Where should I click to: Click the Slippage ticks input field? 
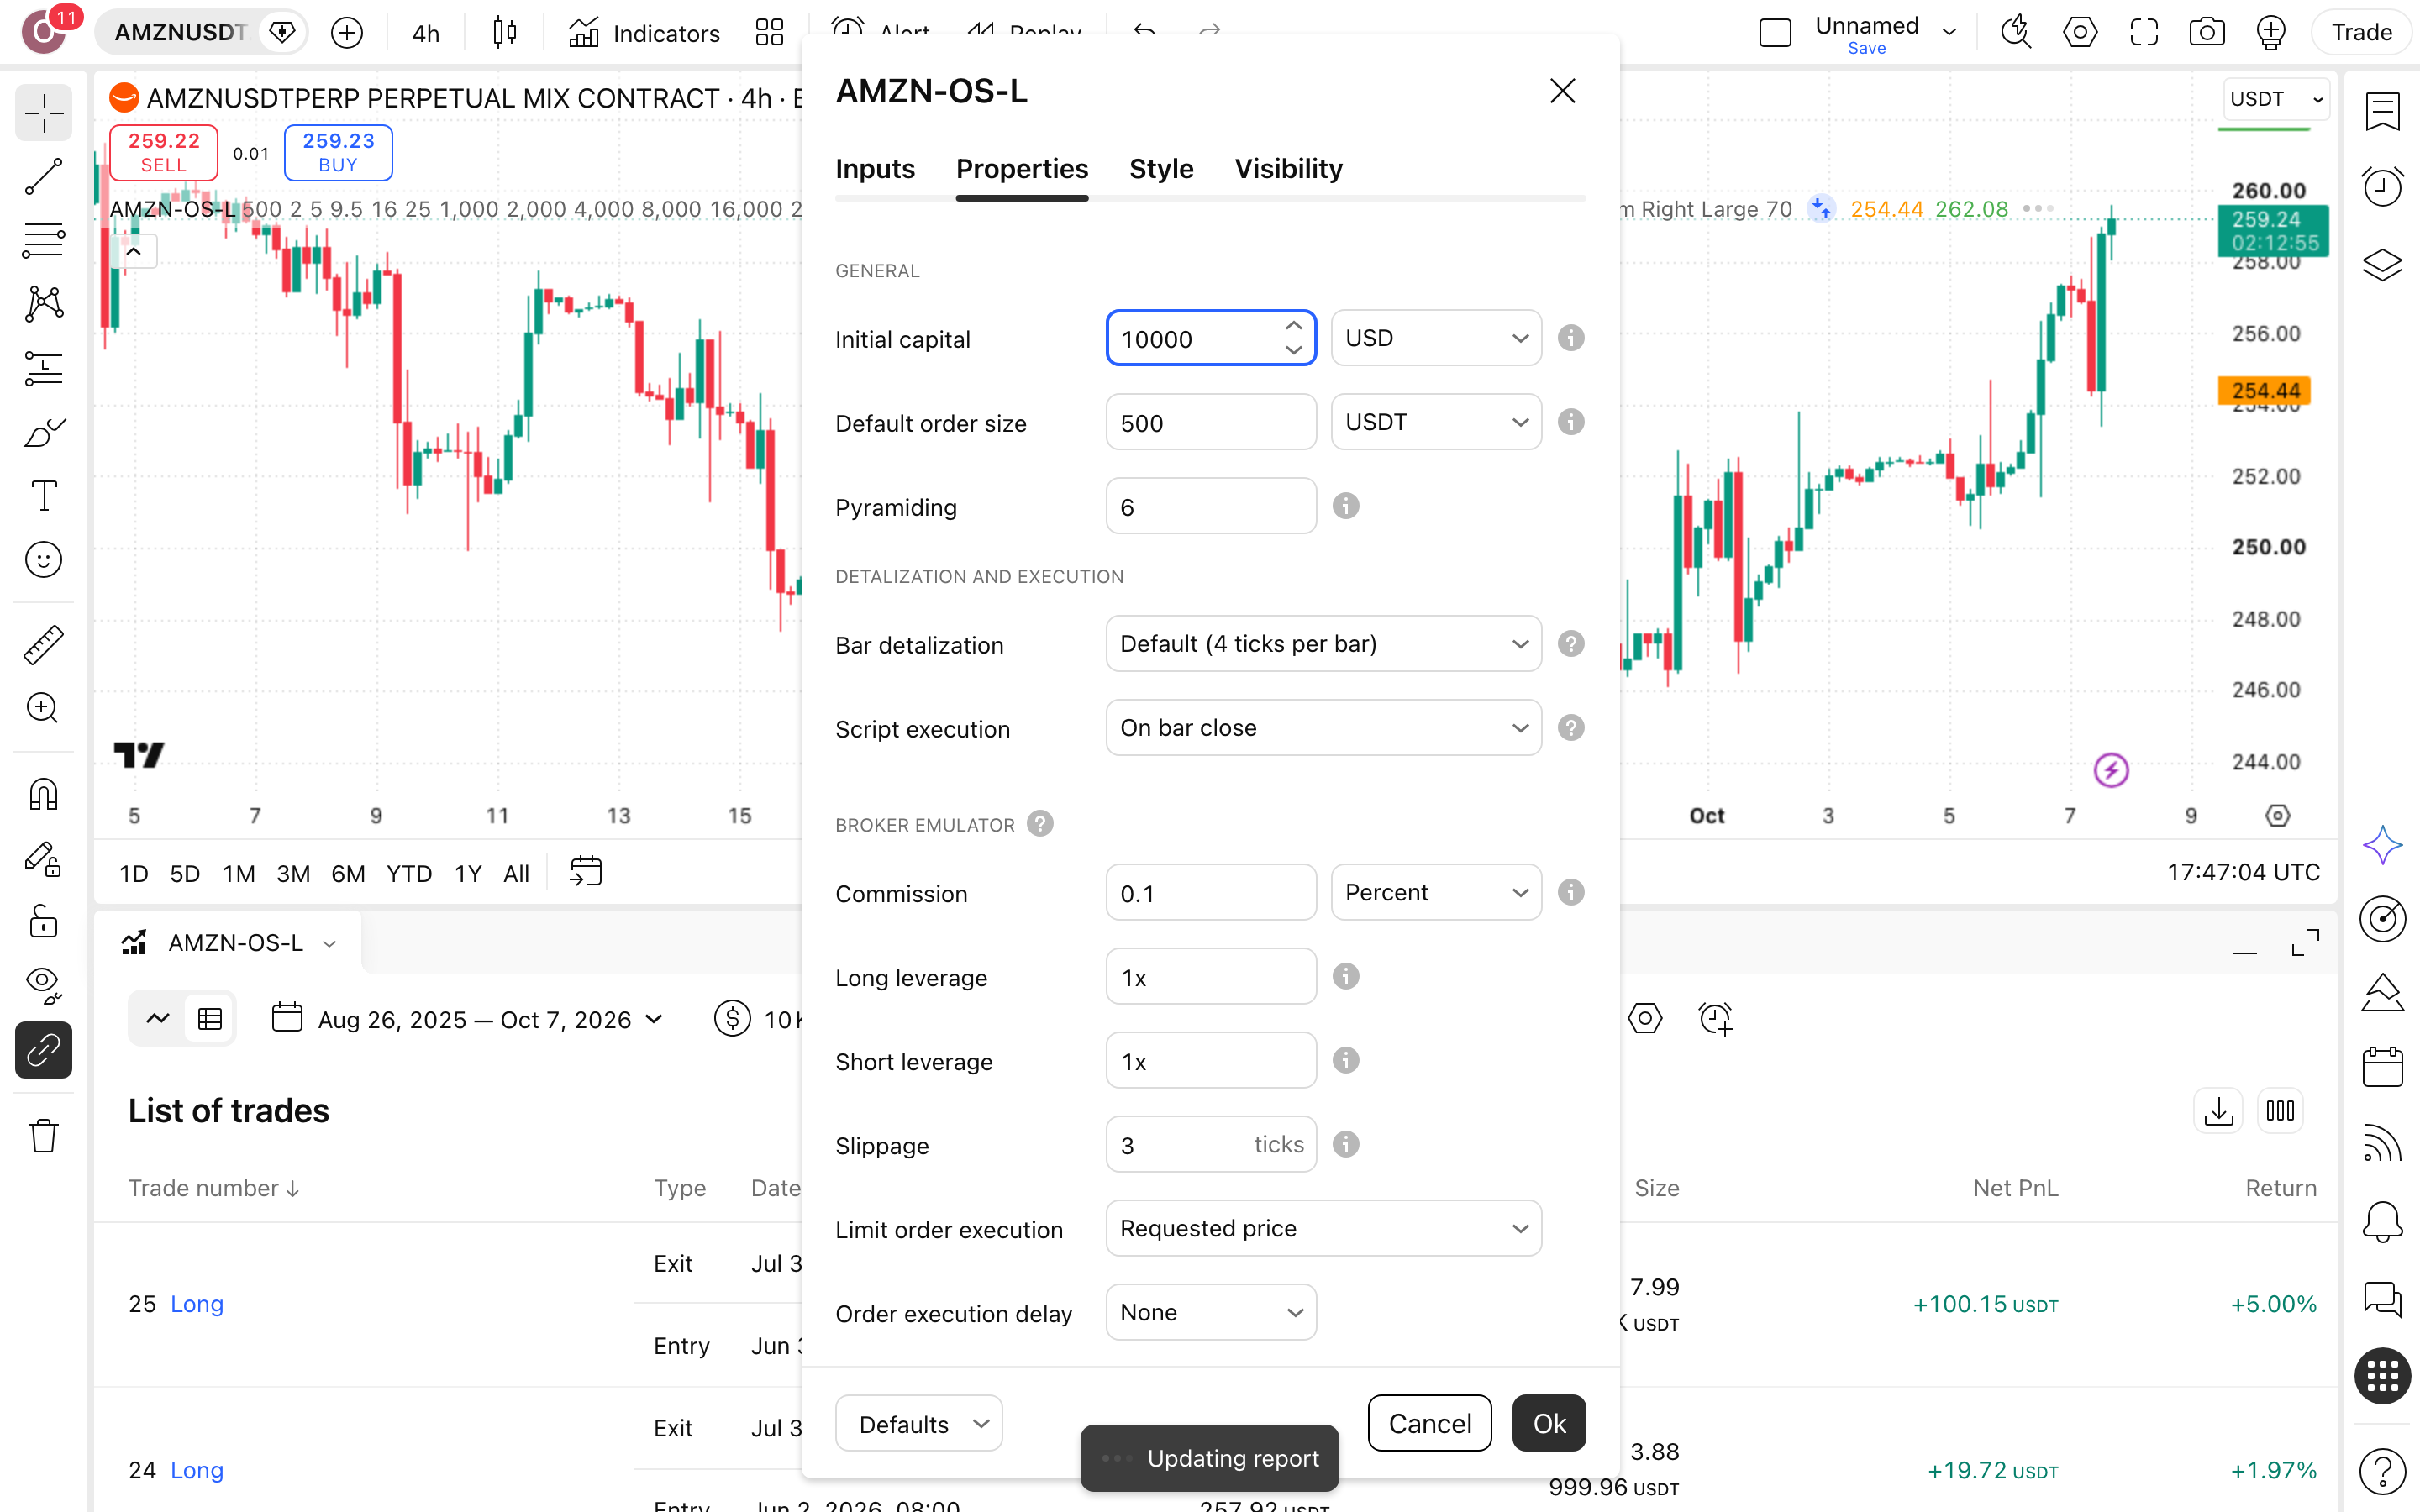coord(1211,1144)
